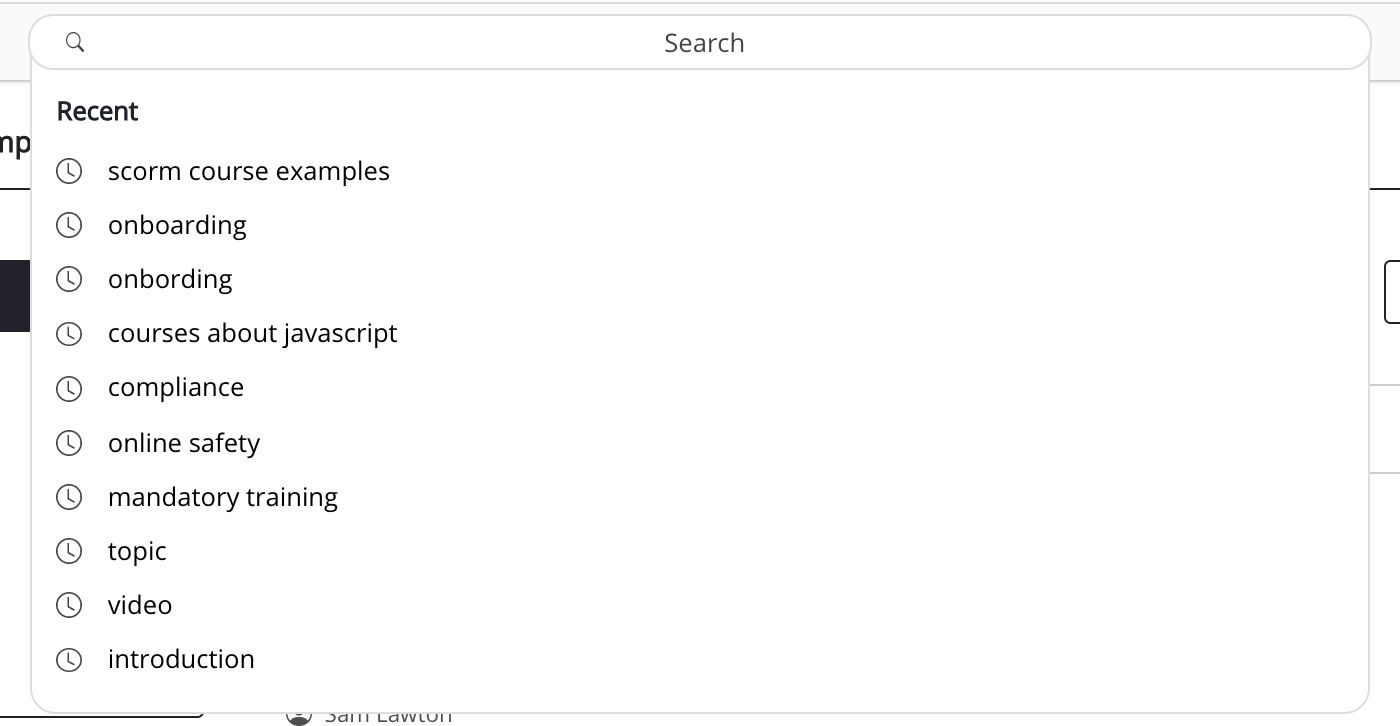The width and height of the screenshot is (1400, 726).
Task: Pick the misspelled 'onbording' recent search
Action: [x=170, y=279]
